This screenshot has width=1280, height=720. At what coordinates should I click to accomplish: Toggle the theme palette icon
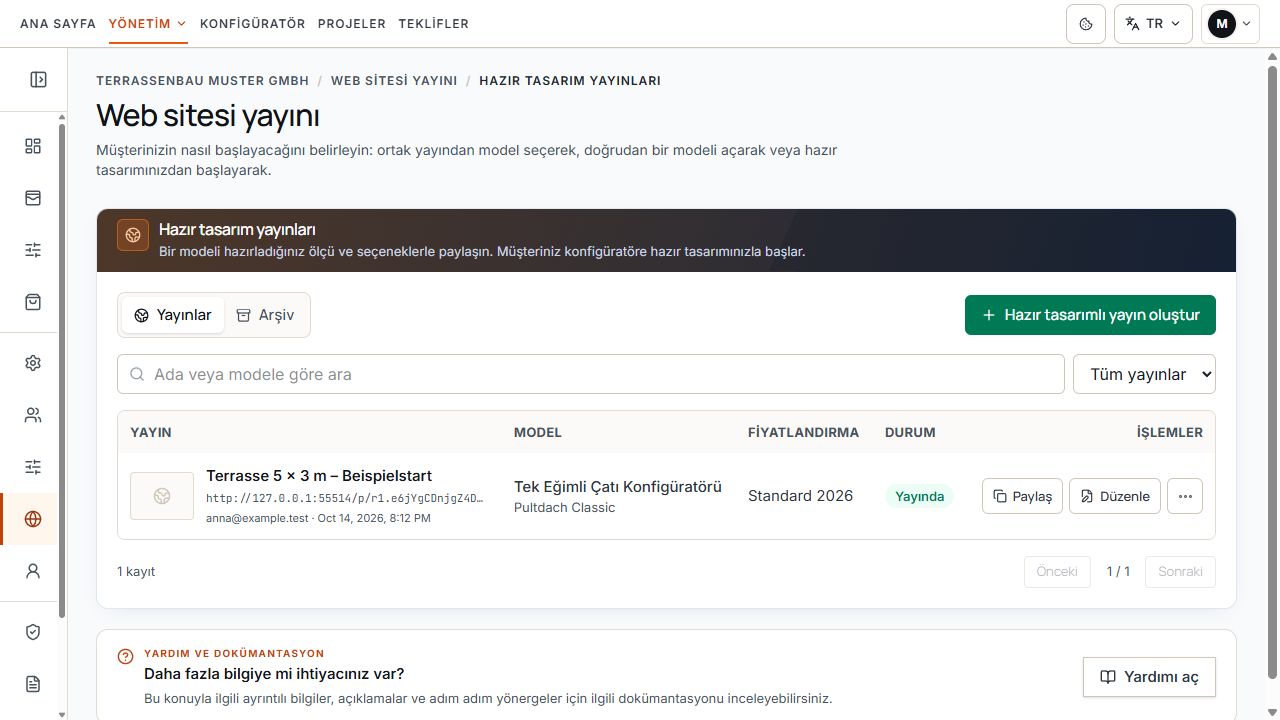[x=1086, y=23]
